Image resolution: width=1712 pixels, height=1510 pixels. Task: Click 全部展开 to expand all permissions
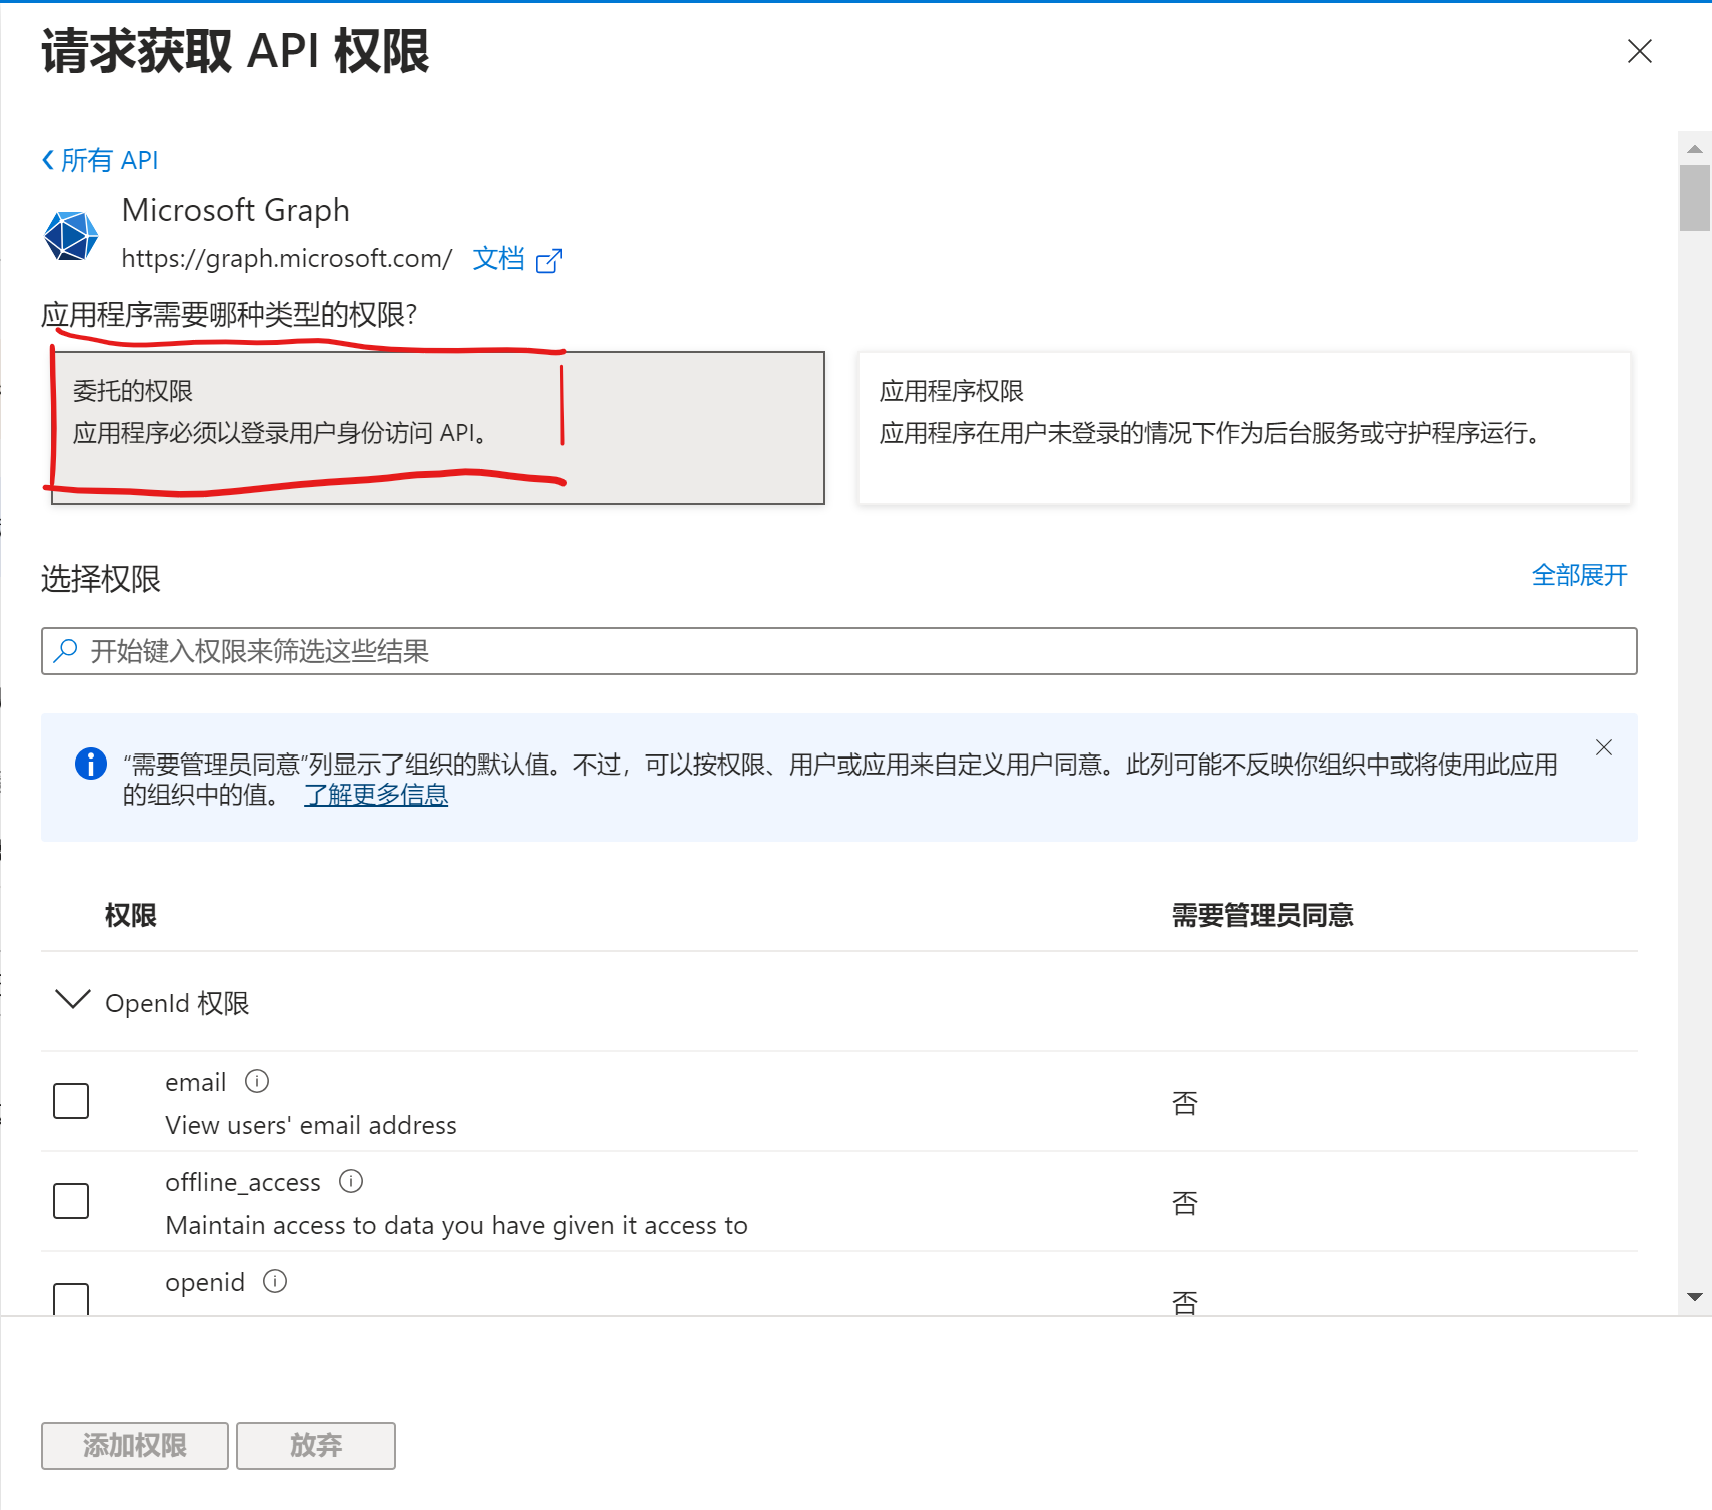coord(1579,575)
